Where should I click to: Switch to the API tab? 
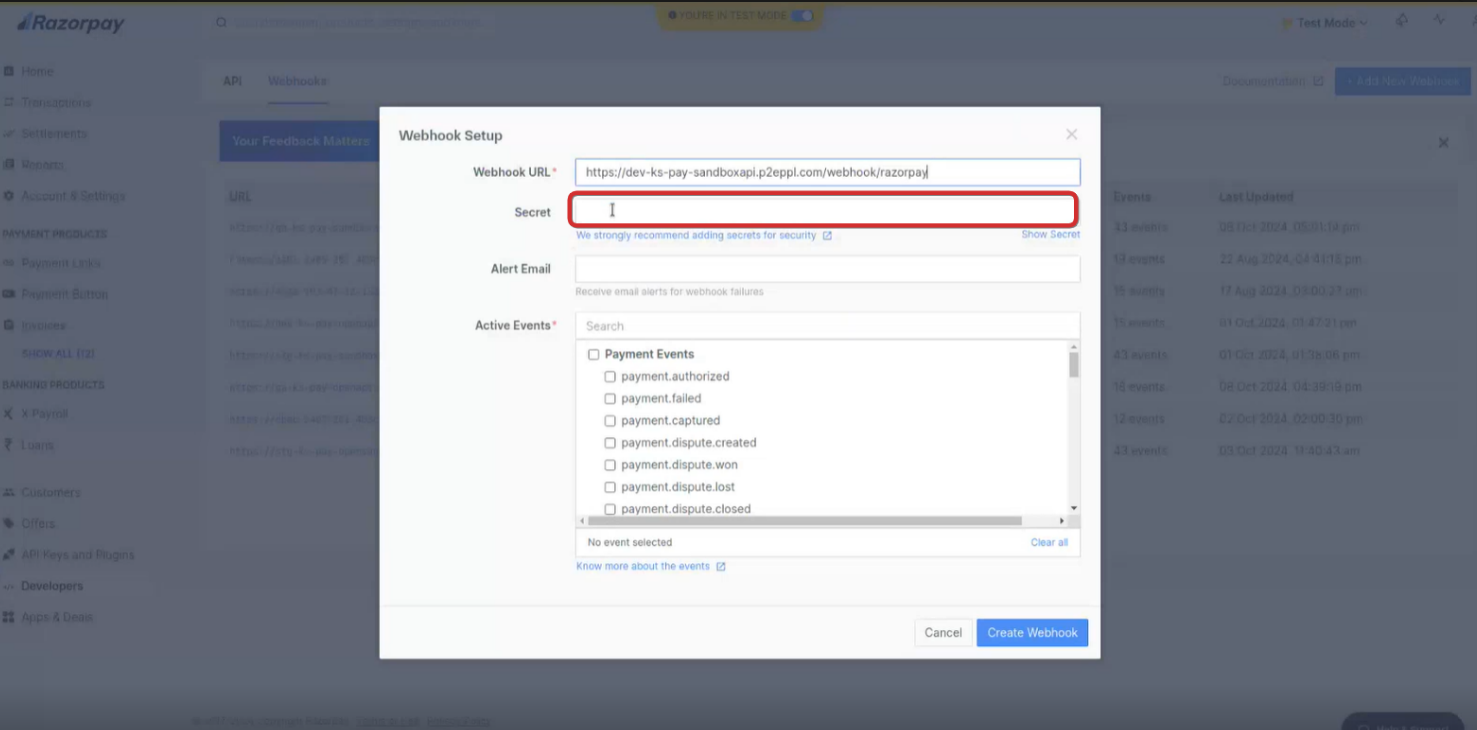[x=232, y=81]
